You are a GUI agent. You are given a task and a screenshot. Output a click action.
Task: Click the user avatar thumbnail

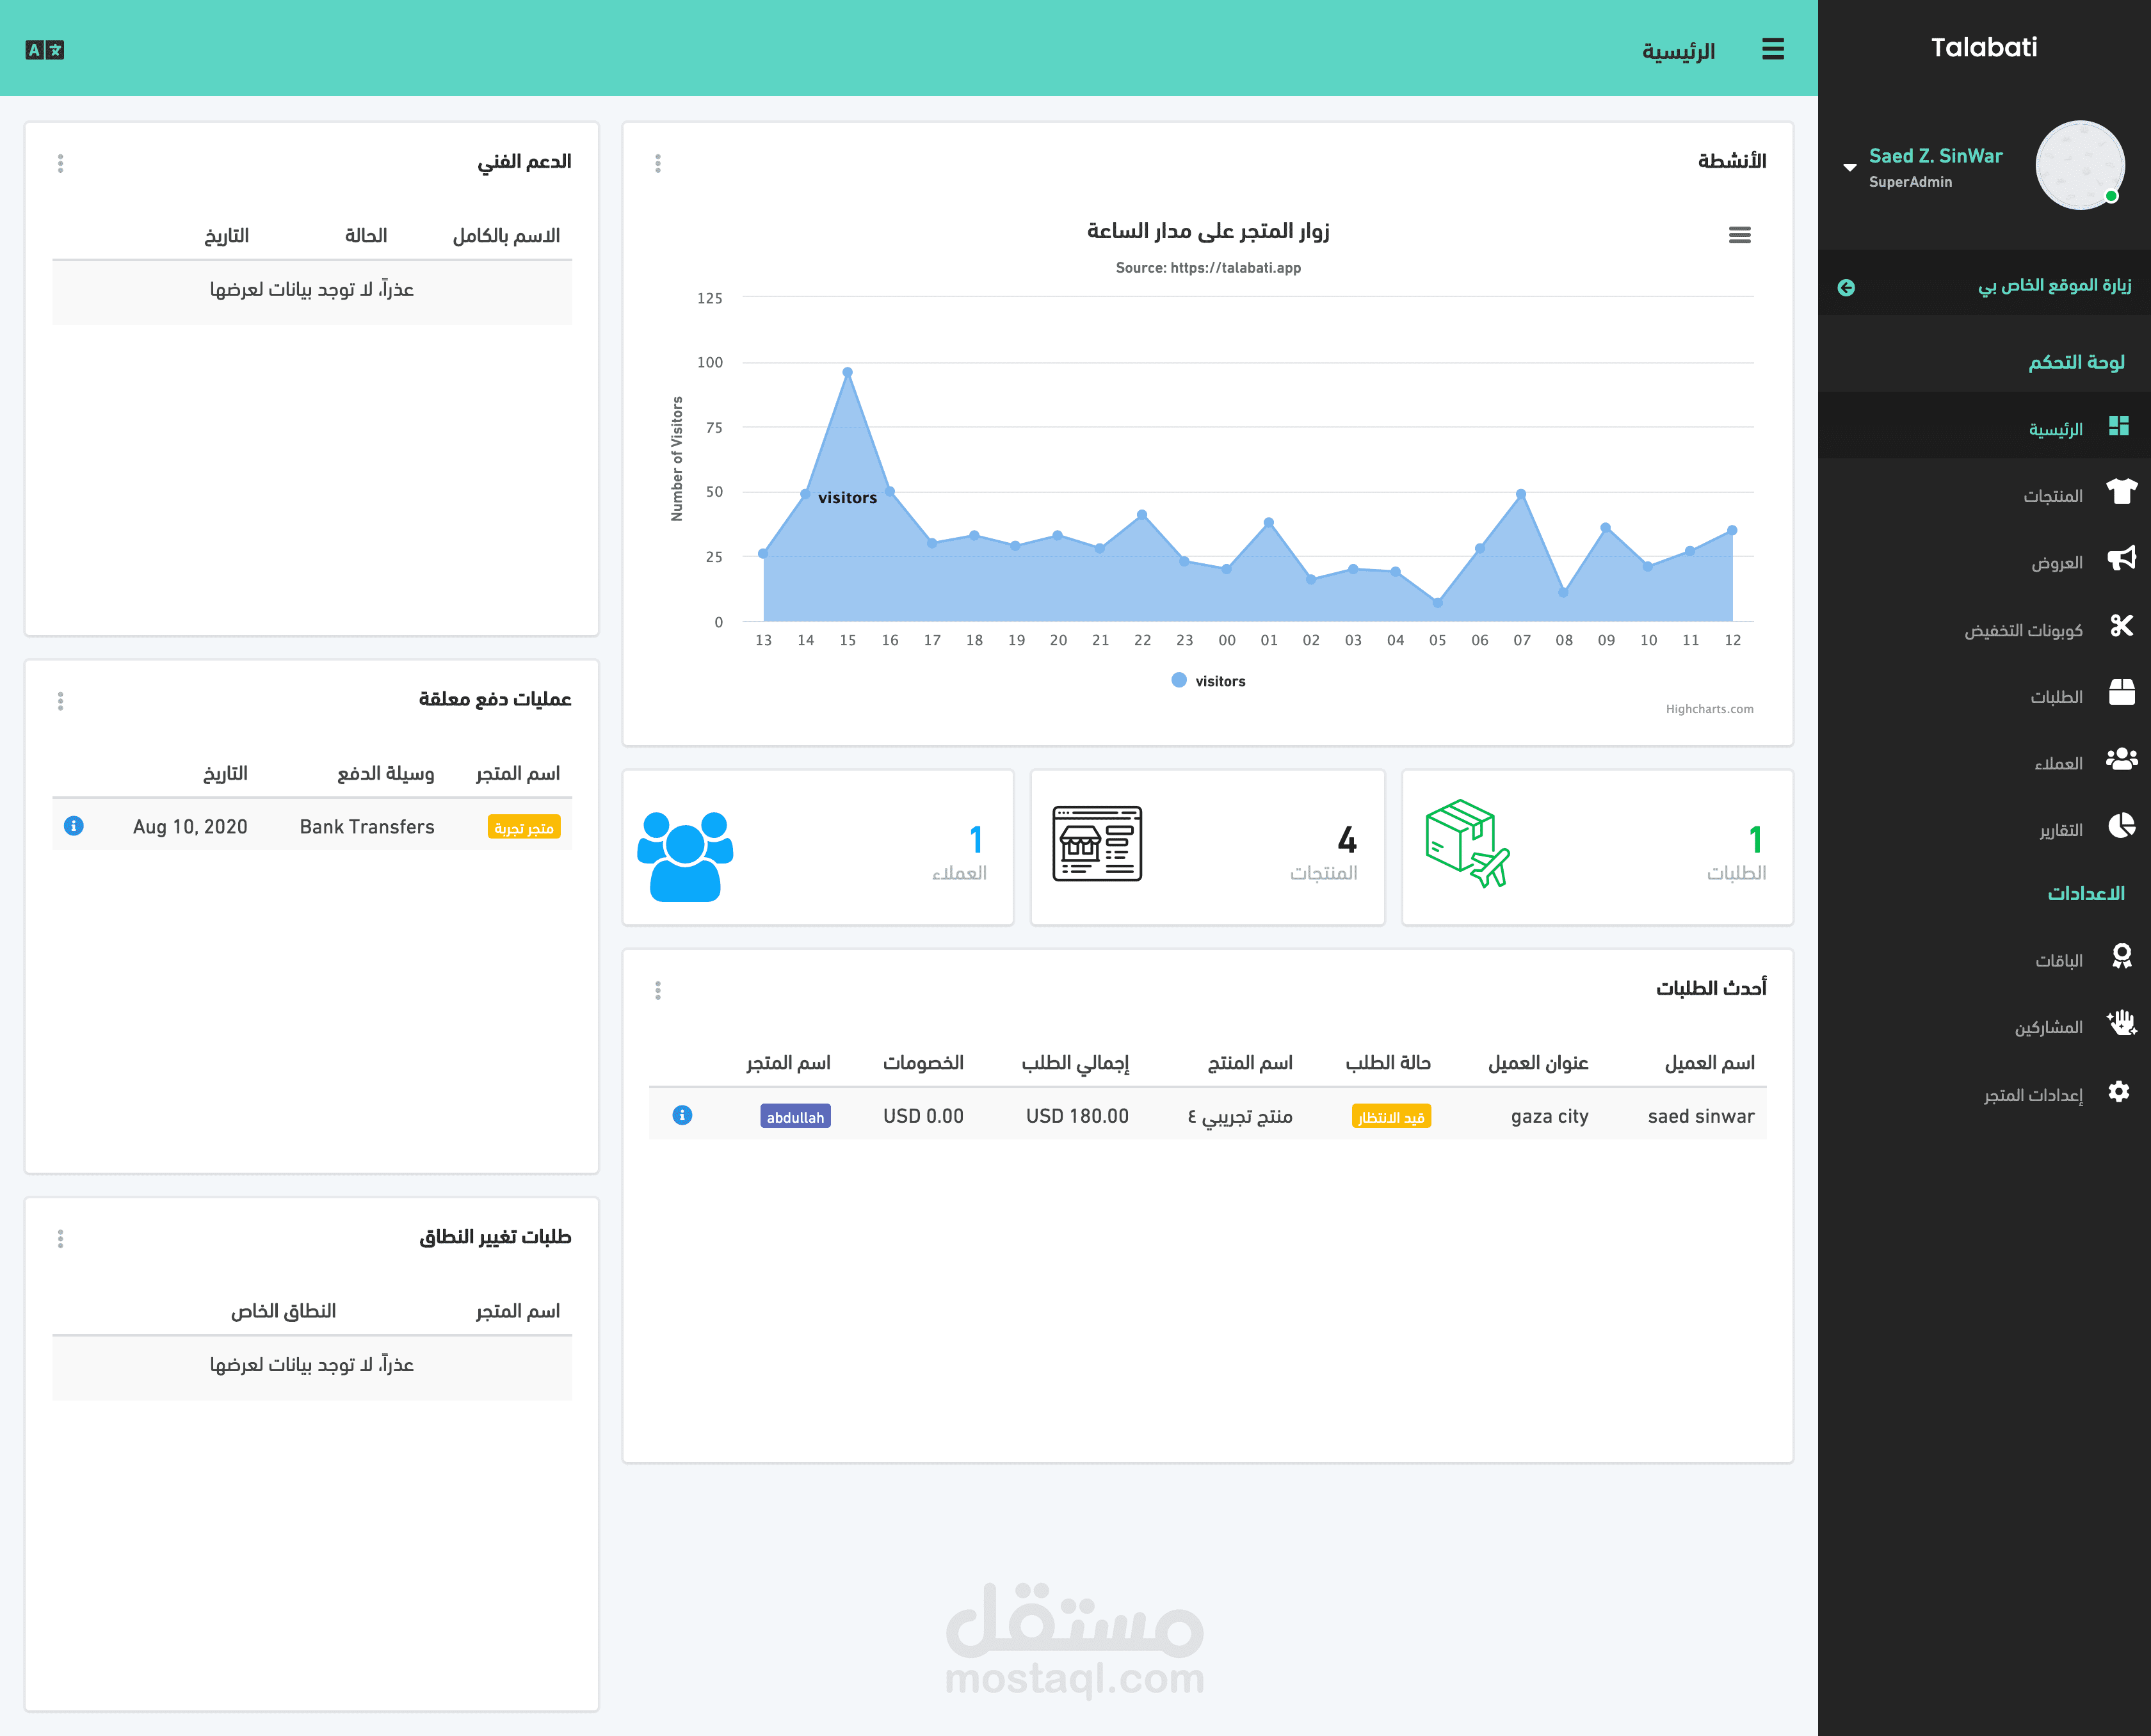[x=2079, y=165]
